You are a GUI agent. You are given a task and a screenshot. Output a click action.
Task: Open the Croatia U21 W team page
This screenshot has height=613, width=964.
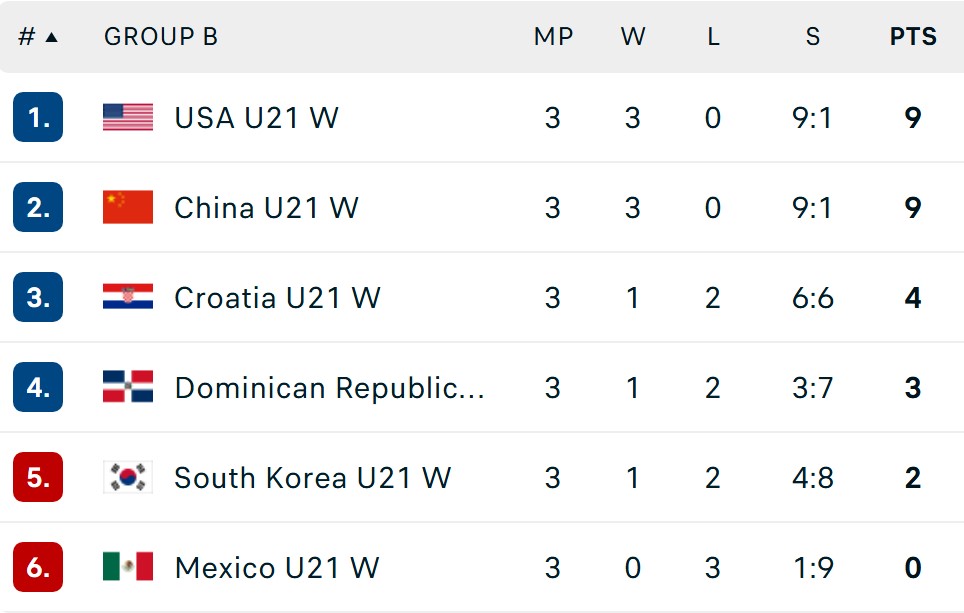[x=277, y=298]
